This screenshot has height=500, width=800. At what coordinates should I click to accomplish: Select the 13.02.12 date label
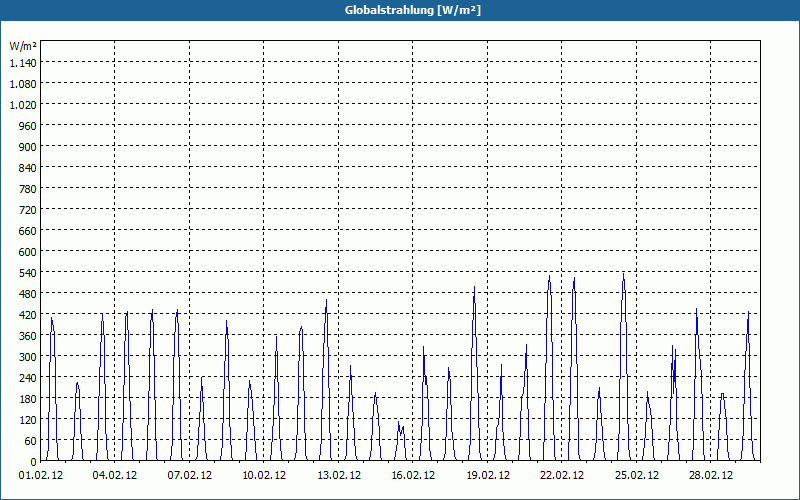click(339, 476)
